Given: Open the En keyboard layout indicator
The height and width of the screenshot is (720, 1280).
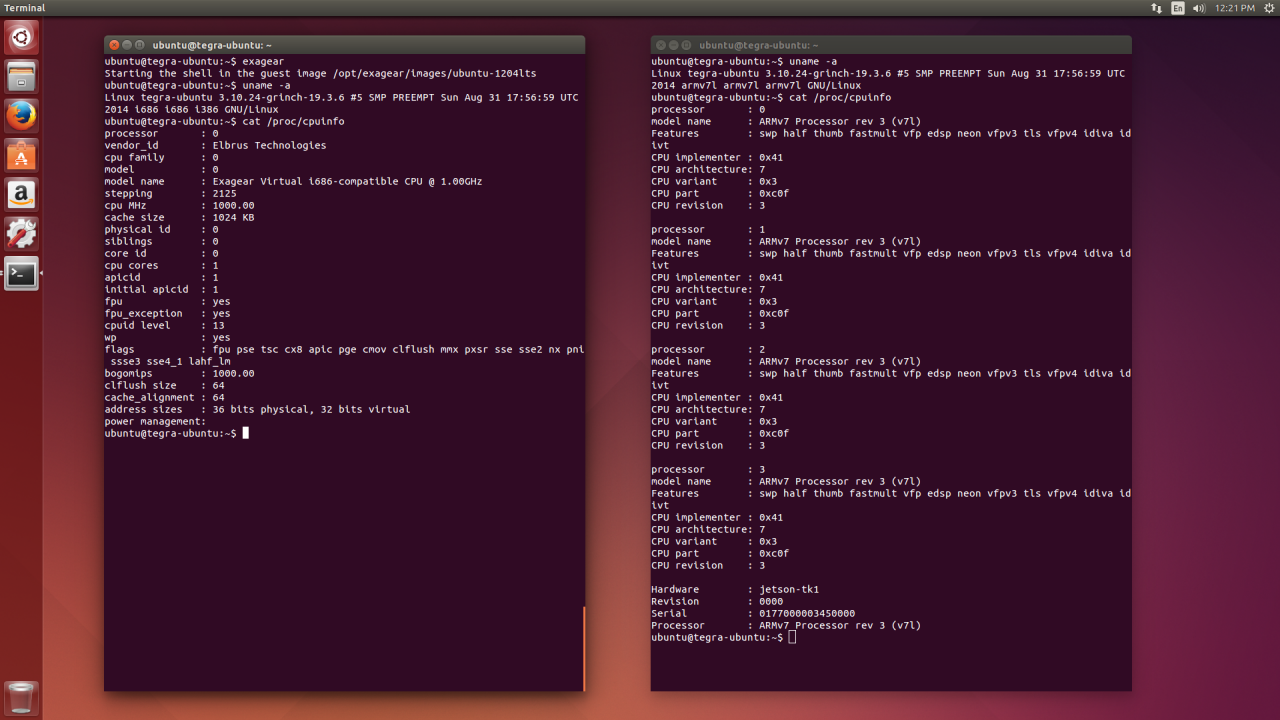Looking at the screenshot, I should (1178, 8).
